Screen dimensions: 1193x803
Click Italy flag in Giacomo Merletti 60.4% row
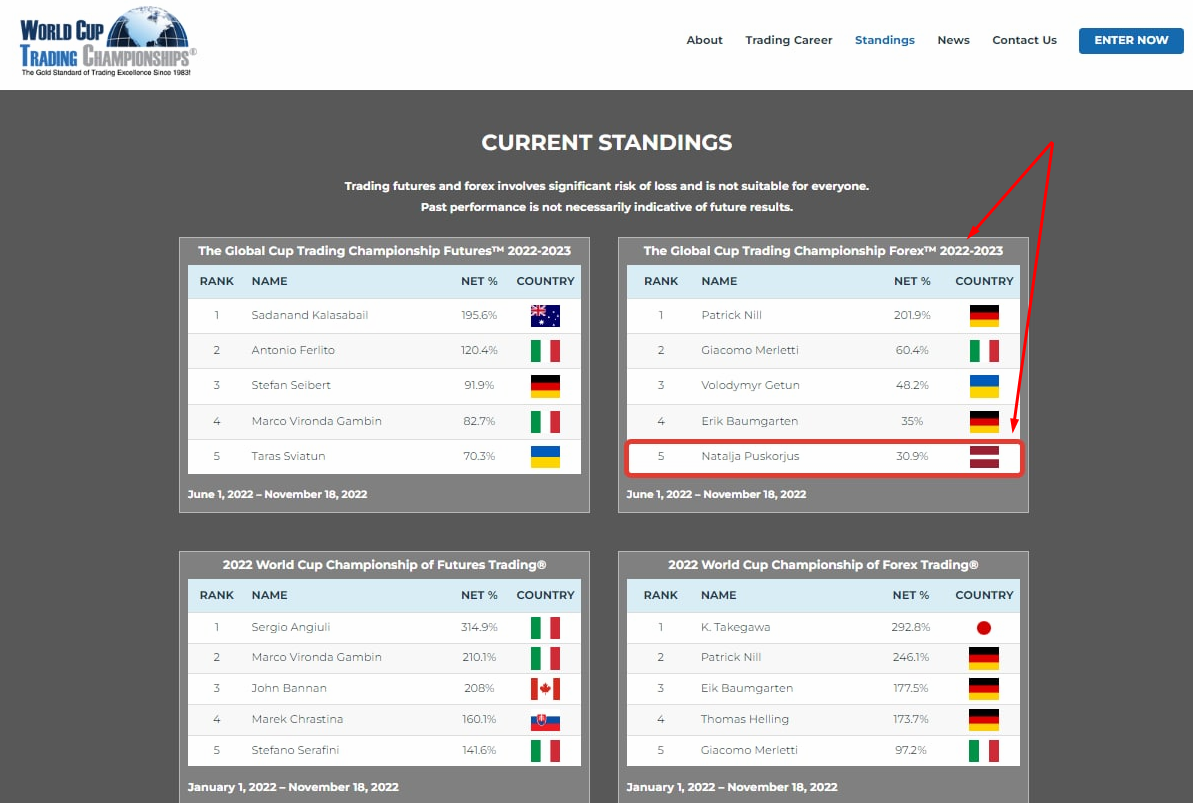click(984, 351)
